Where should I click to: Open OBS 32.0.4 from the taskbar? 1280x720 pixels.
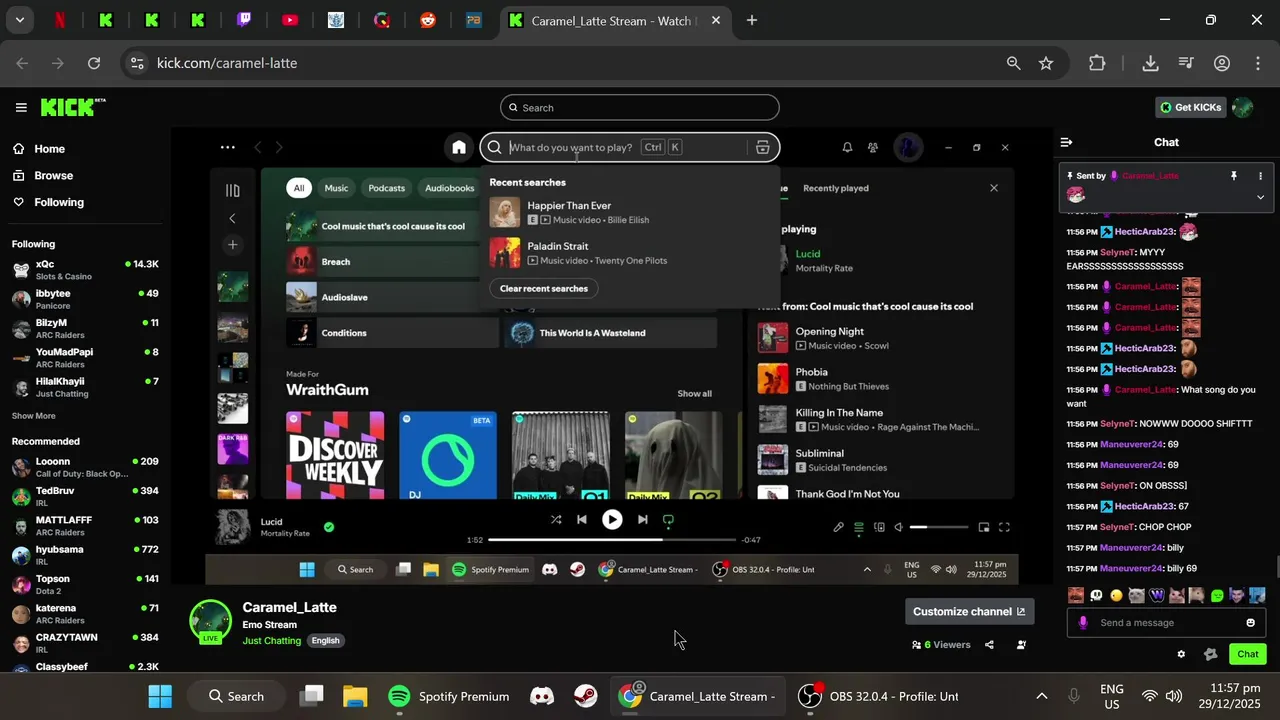coord(878,696)
